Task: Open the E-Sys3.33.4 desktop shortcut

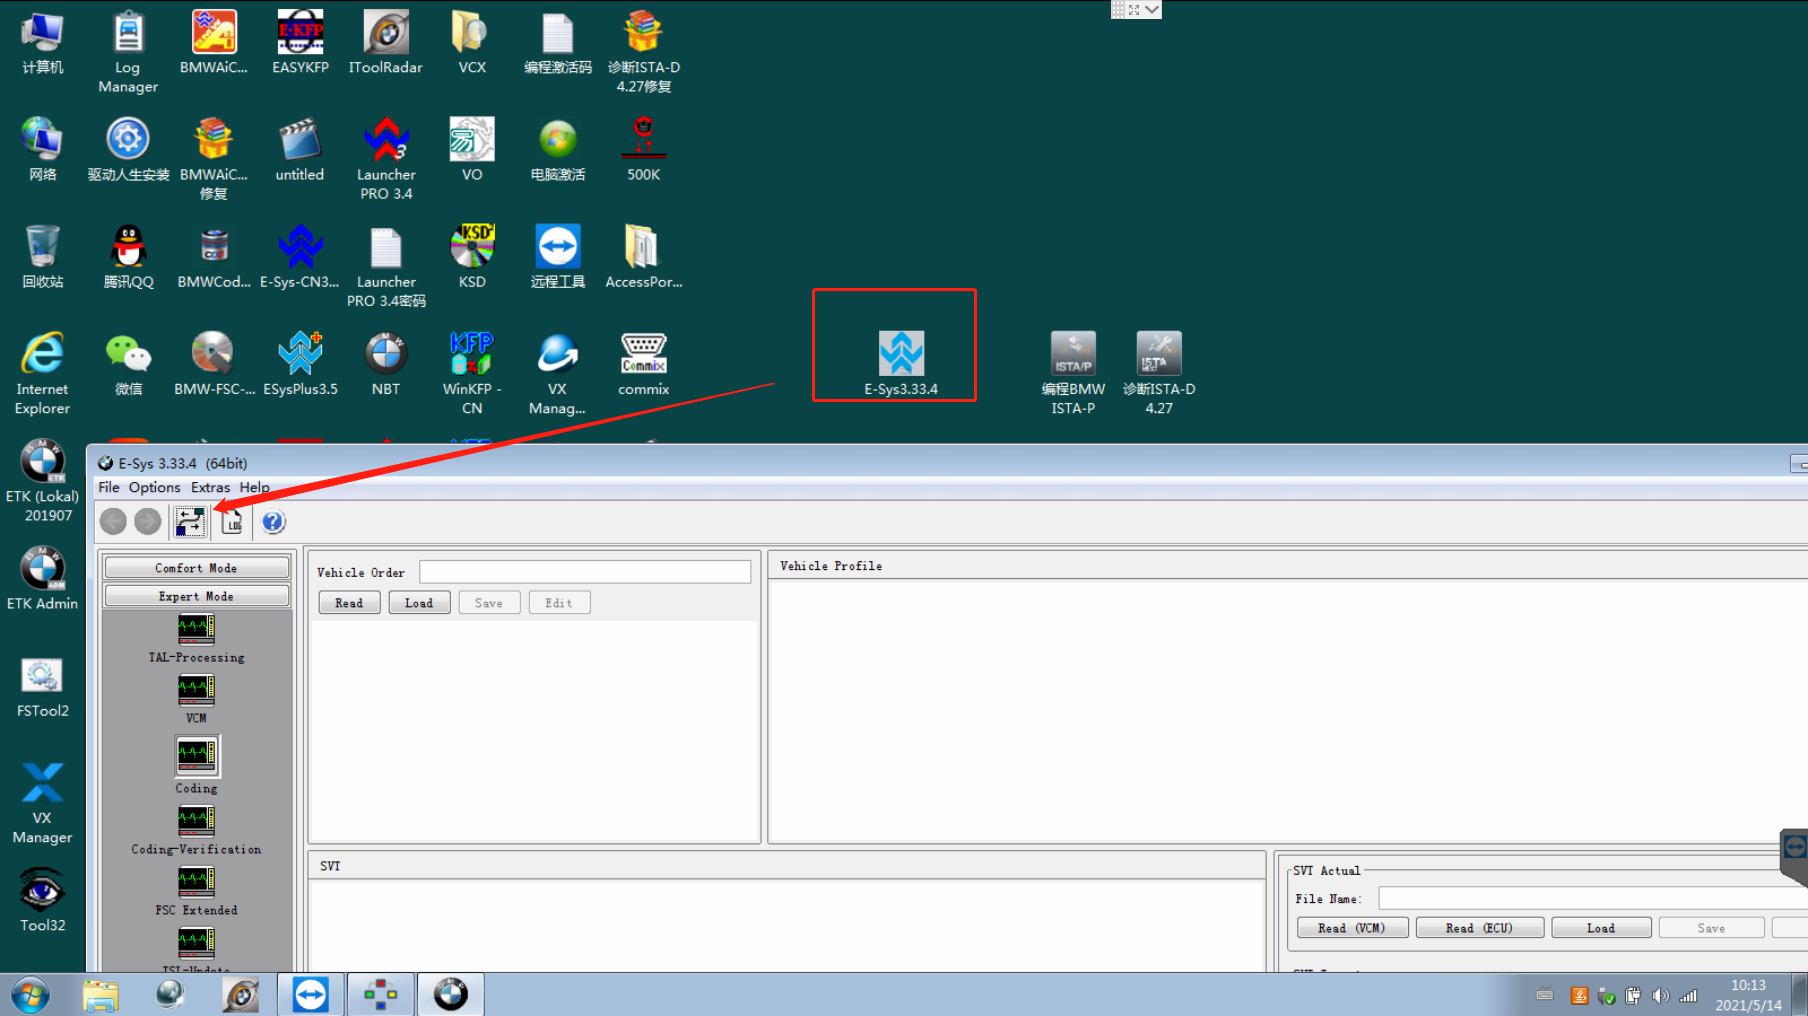Action: click(x=901, y=363)
